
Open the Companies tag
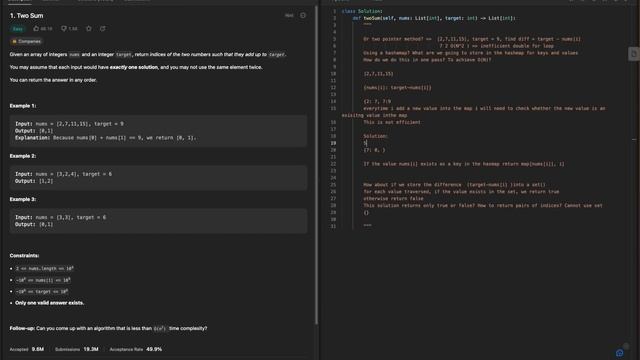27,41
